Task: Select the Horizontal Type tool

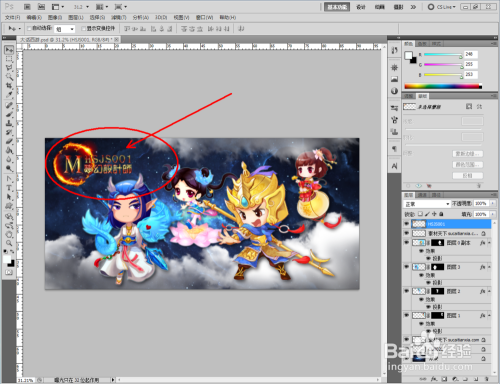Action: (x=9, y=188)
